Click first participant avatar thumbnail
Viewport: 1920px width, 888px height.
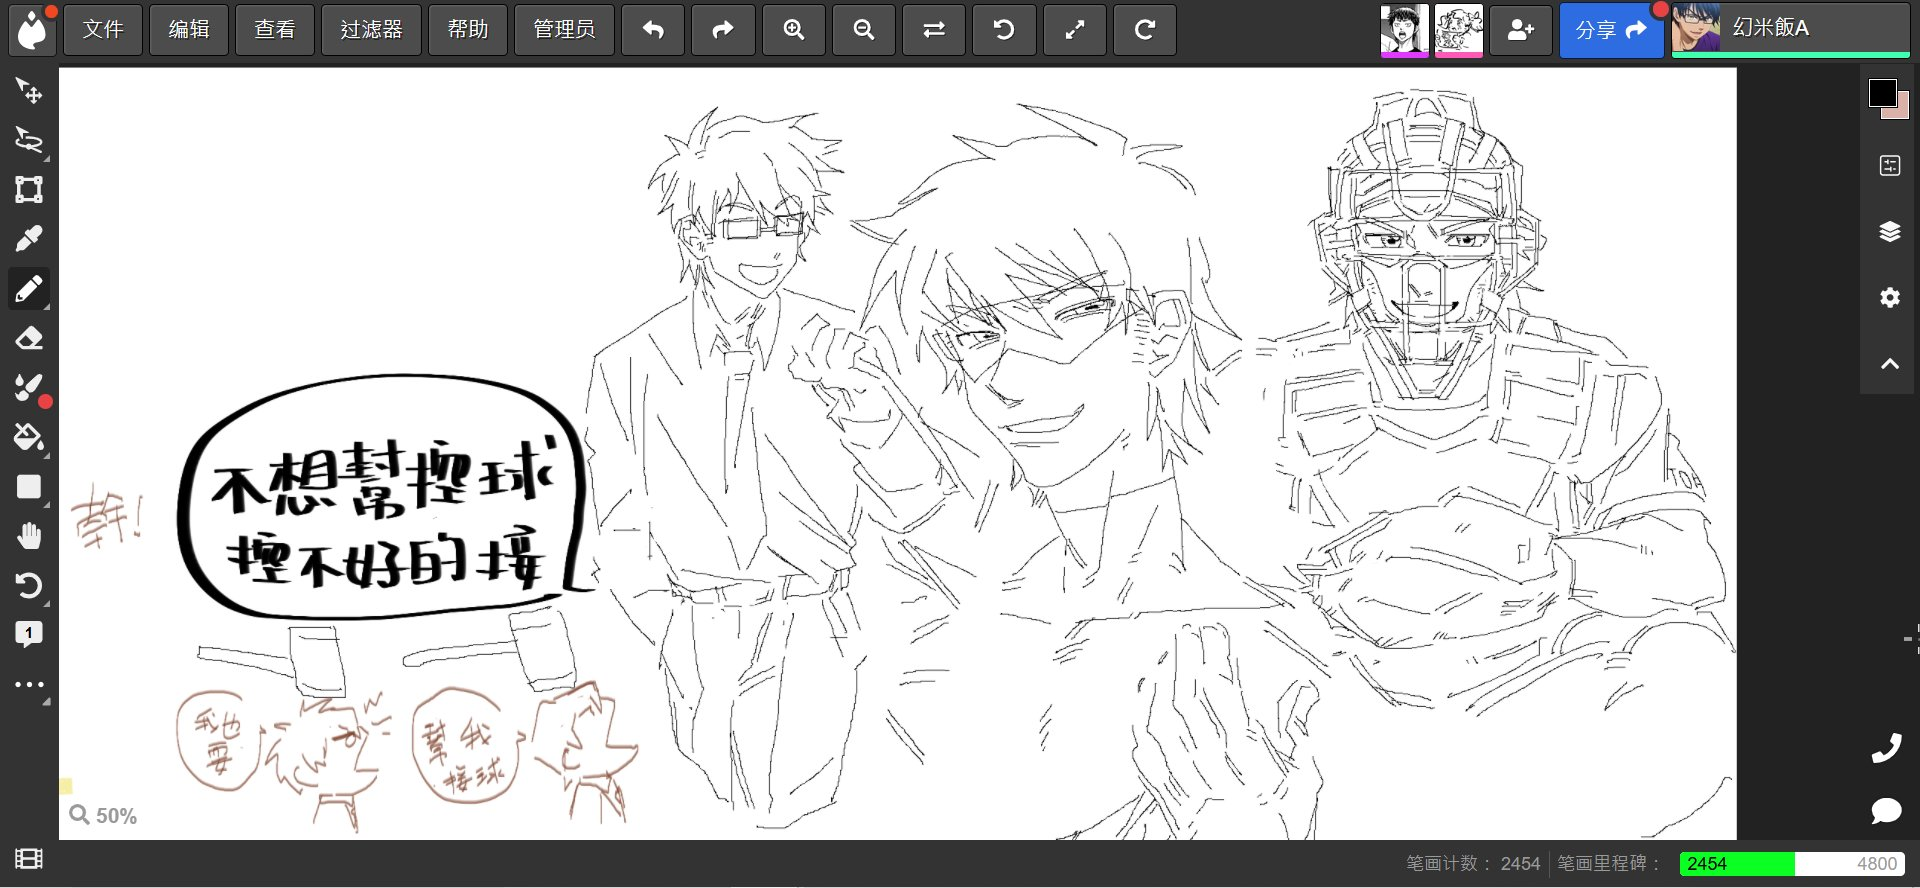click(x=1405, y=30)
